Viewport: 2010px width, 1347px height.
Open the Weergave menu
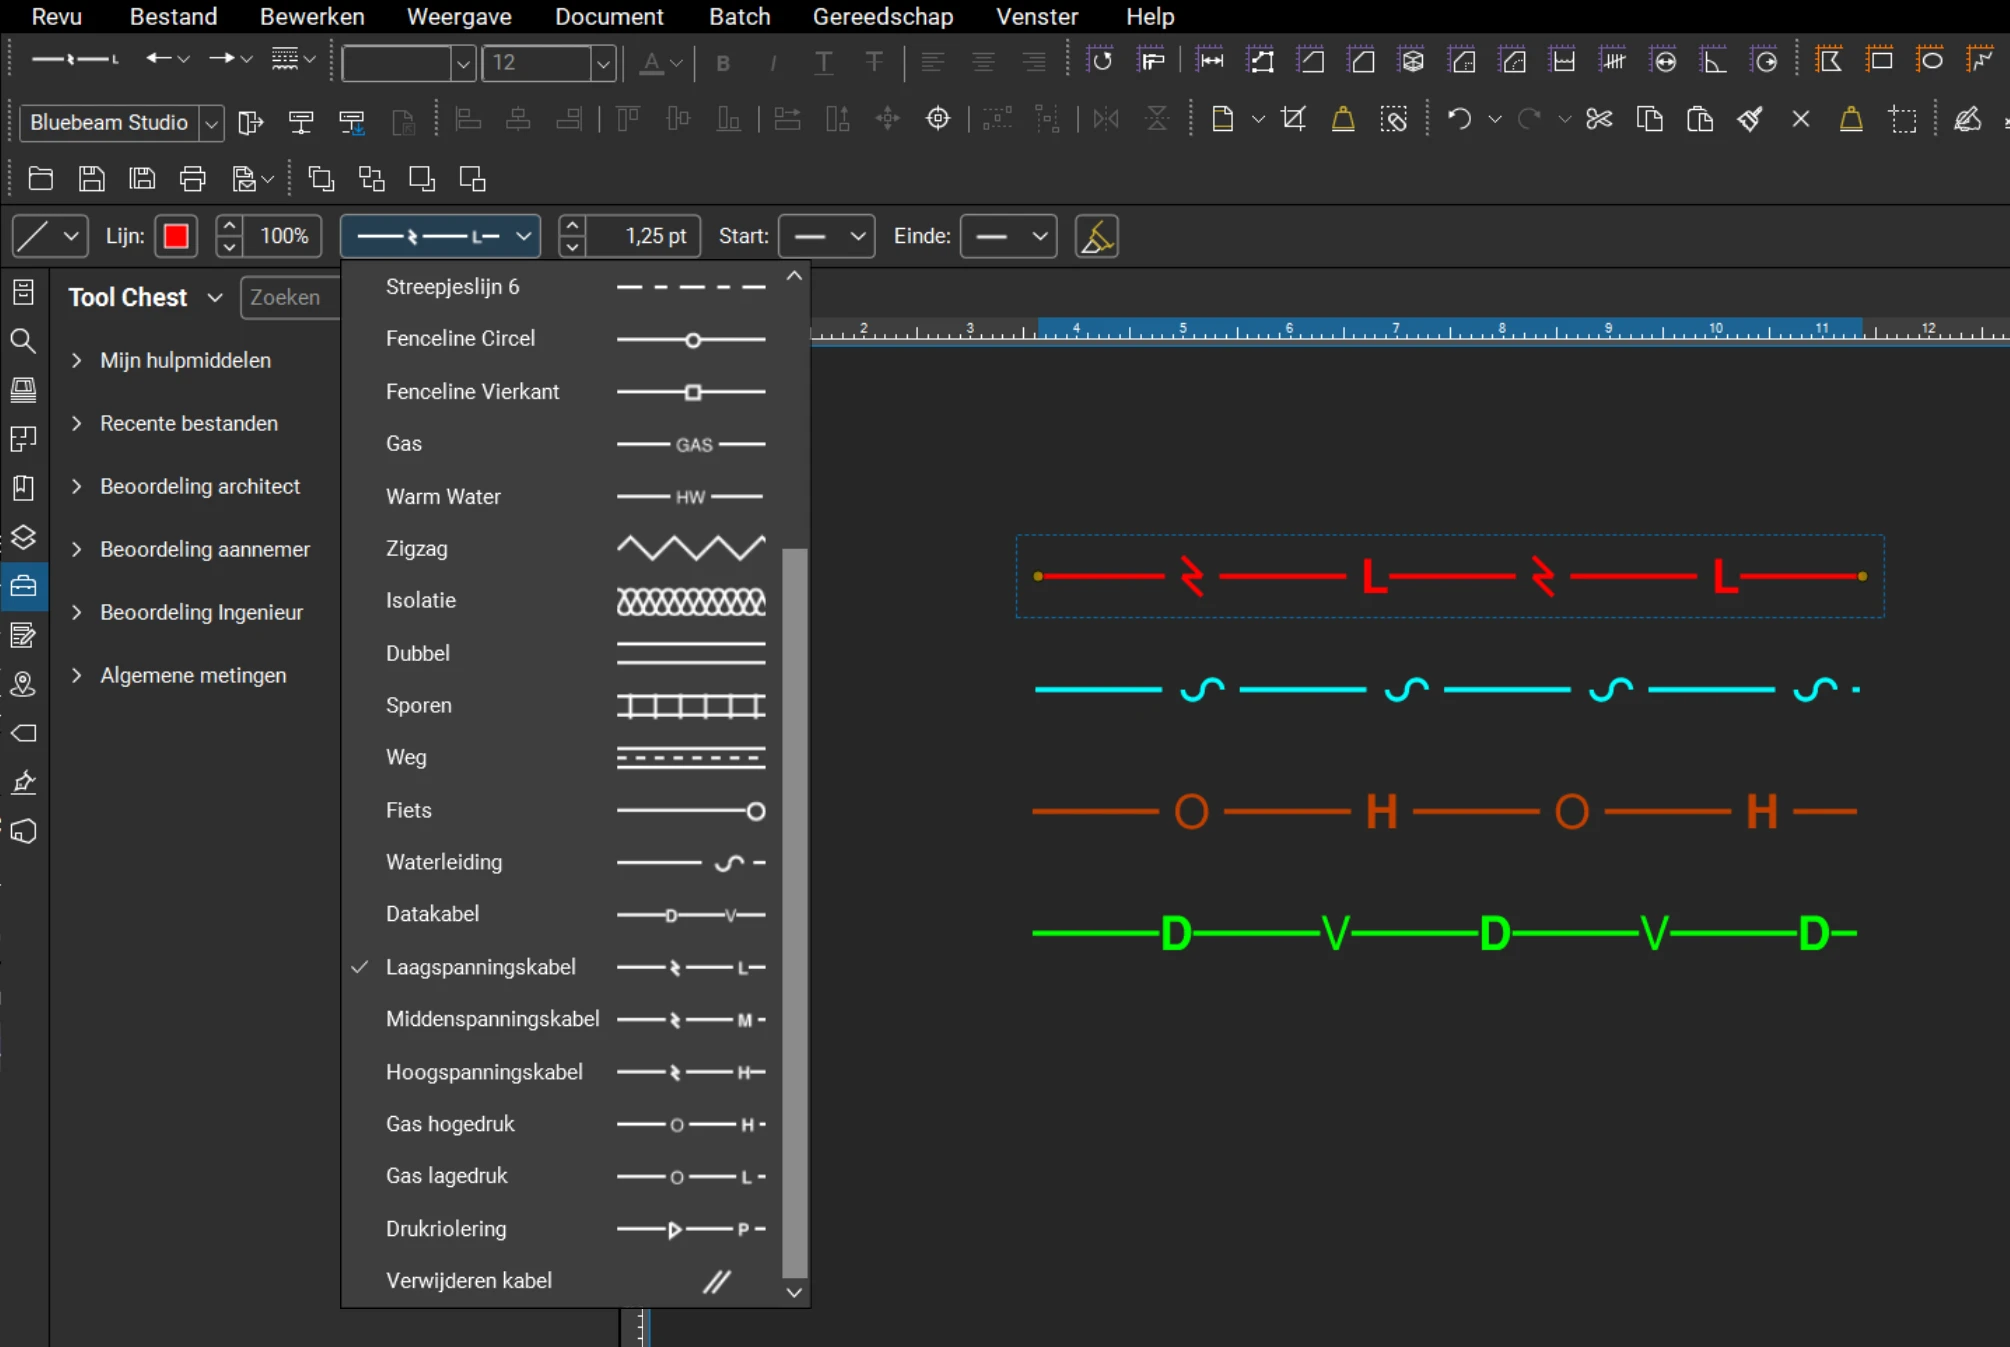[x=459, y=16]
